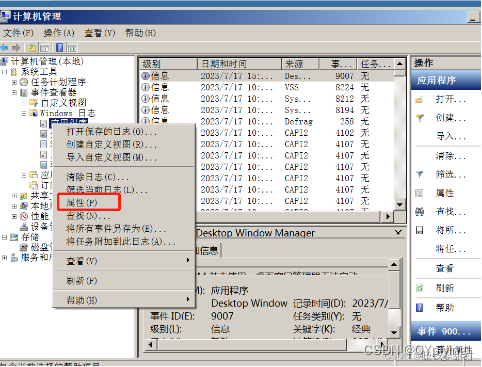Click the event list scrollbar up arrow
The image size is (482, 367).
click(400, 63)
